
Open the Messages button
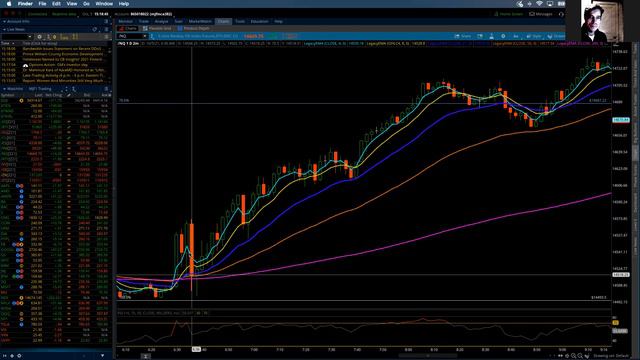click(541, 14)
